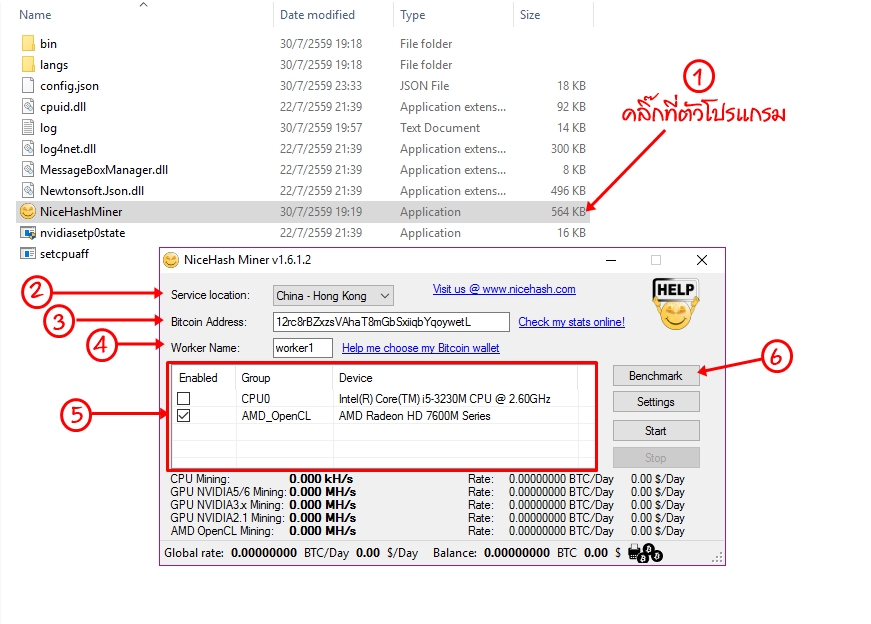The image size is (871, 624).
Task: Select the nvidiasetp0state file name
Action: click(x=82, y=233)
